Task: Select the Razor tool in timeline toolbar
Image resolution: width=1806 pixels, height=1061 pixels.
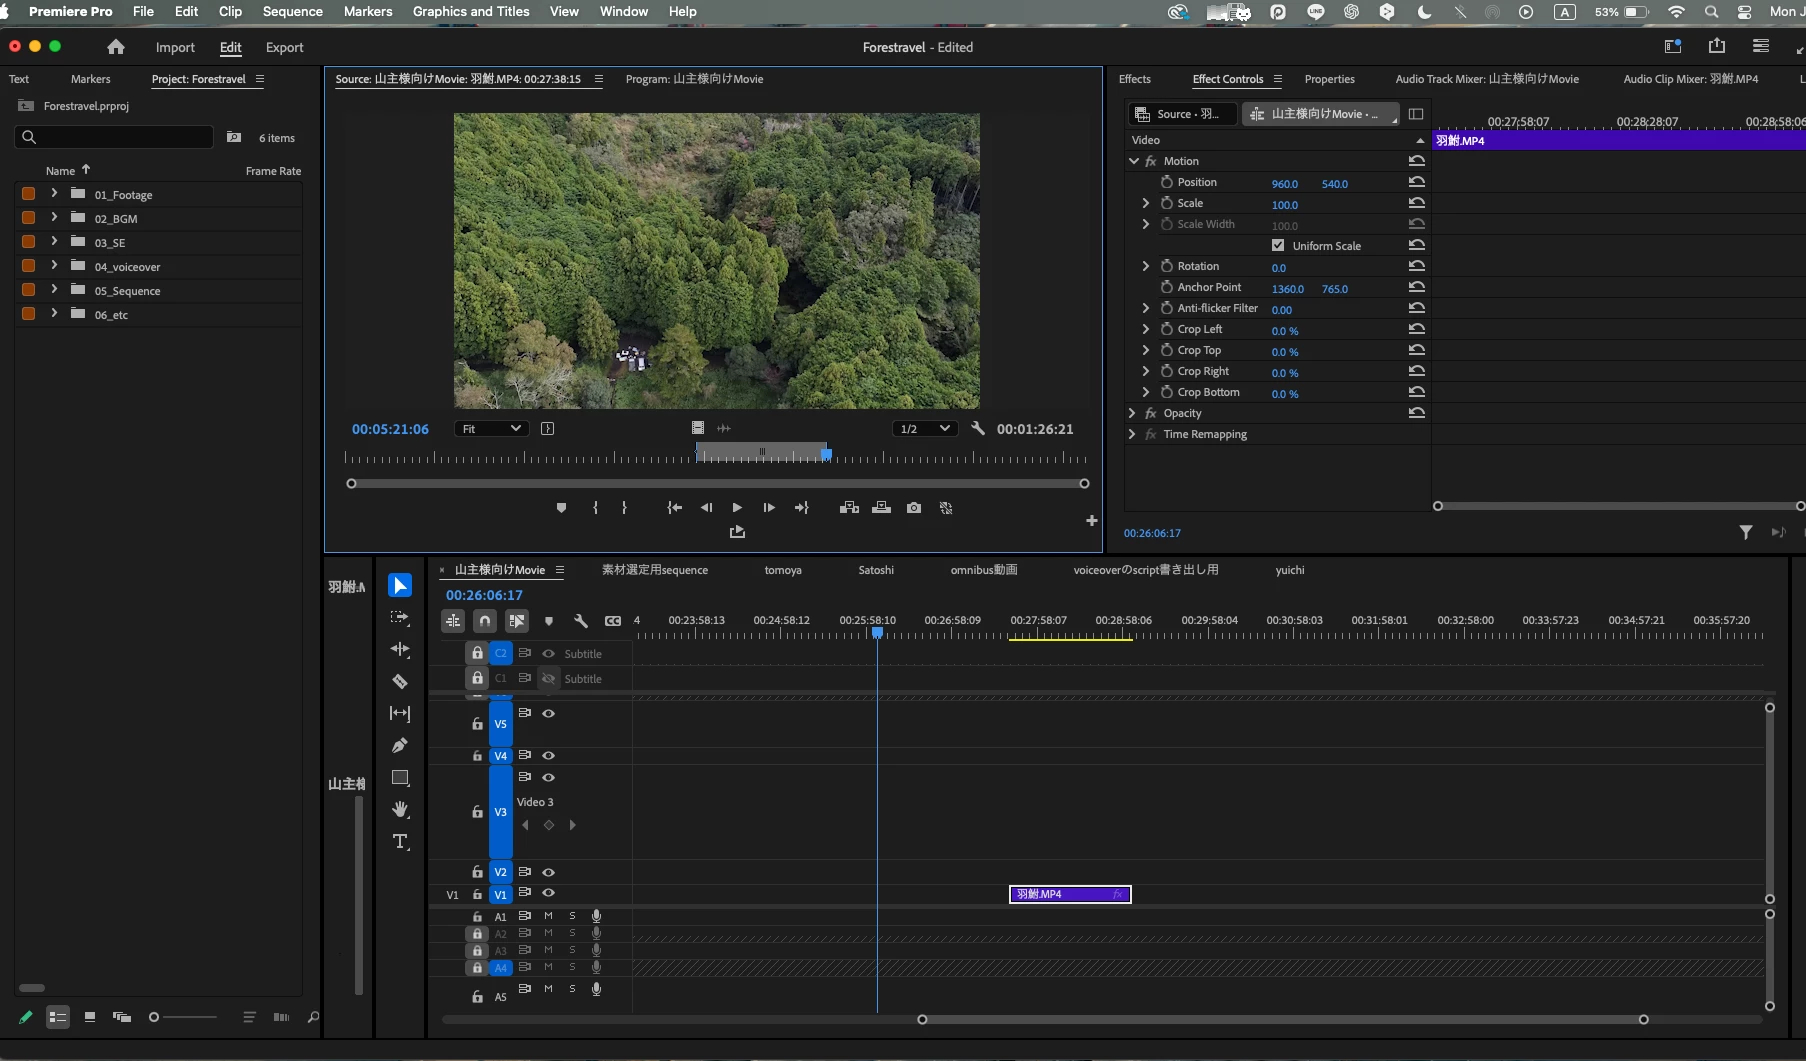Action: (400, 682)
